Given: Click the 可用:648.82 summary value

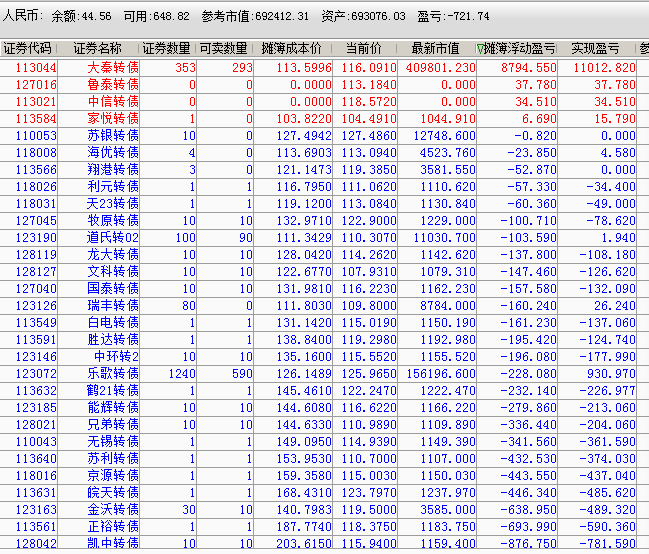Looking at the screenshot, I should (x=156, y=16).
